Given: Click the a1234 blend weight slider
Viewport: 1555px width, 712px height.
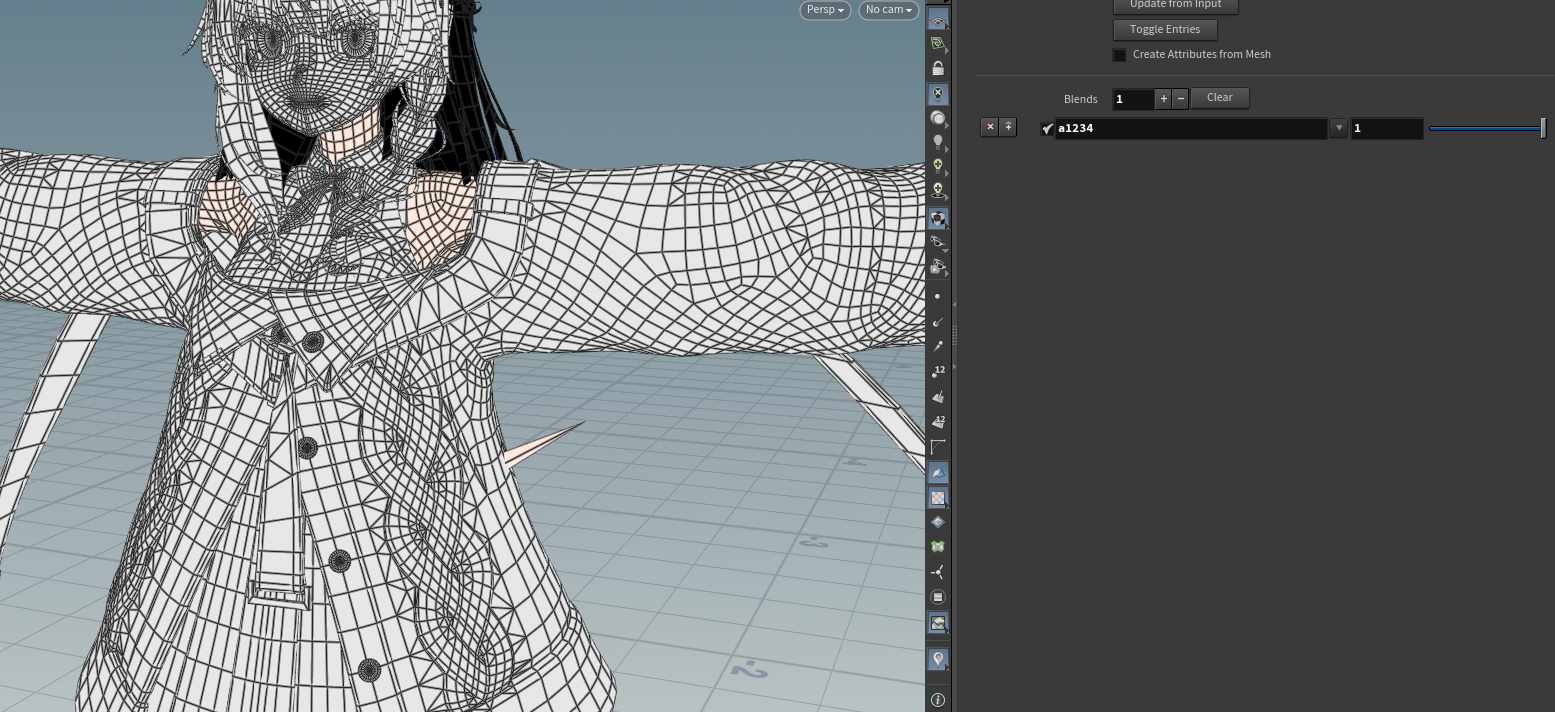Looking at the screenshot, I should point(1488,128).
